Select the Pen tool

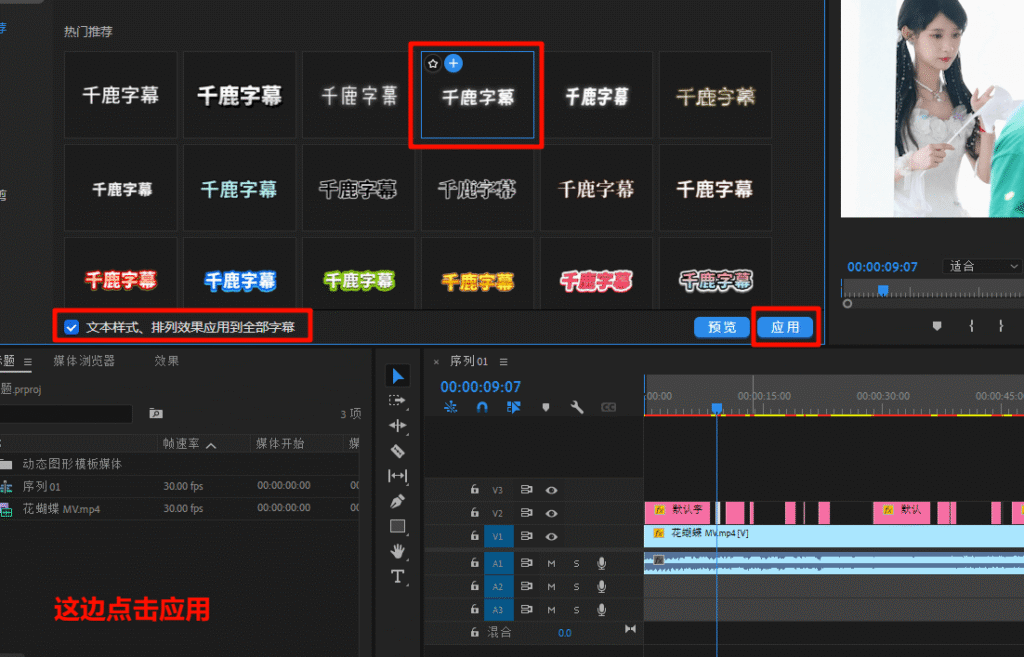pyautogui.click(x=398, y=501)
